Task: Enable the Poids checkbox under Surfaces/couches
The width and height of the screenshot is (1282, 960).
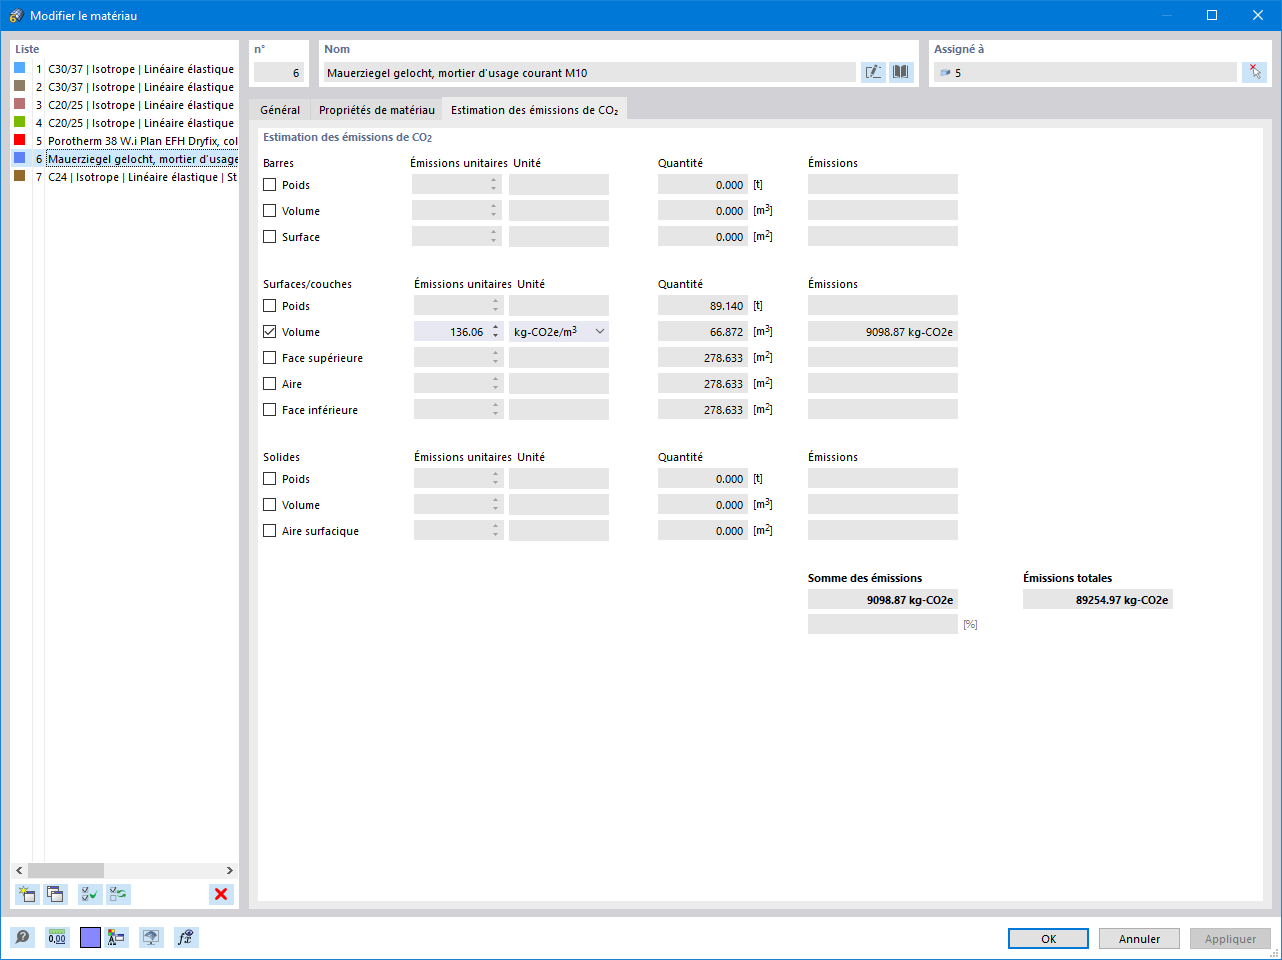Action: [270, 306]
